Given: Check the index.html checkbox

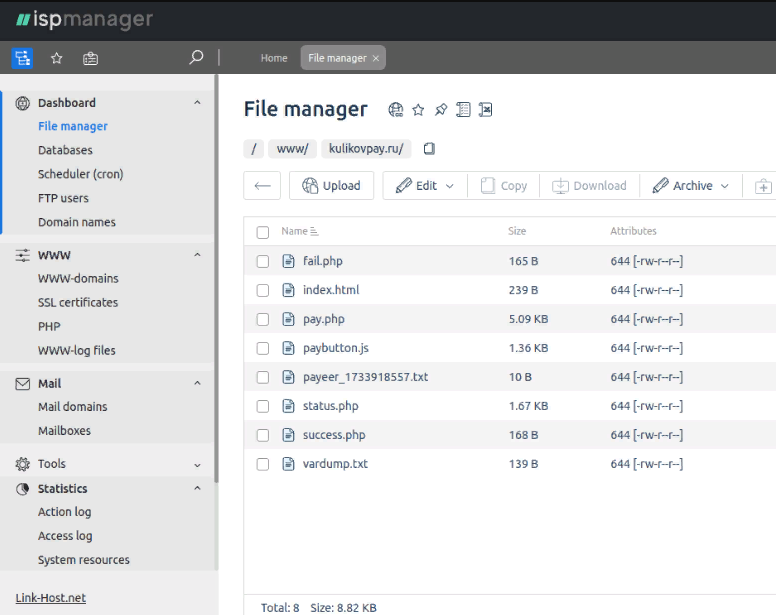Looking at the screenshot, I should pyautogui.click(x=263, y=290).
